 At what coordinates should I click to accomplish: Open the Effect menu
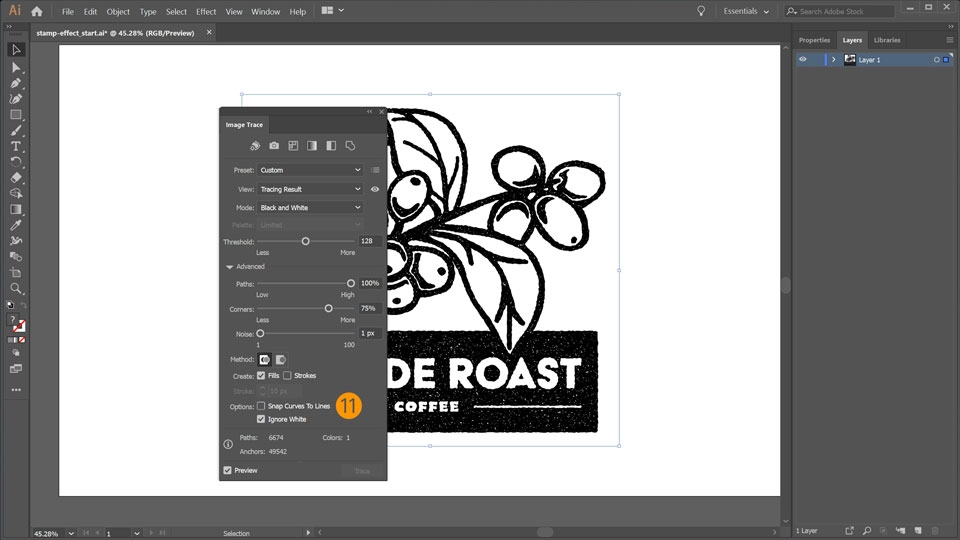(x=206, y=12)
